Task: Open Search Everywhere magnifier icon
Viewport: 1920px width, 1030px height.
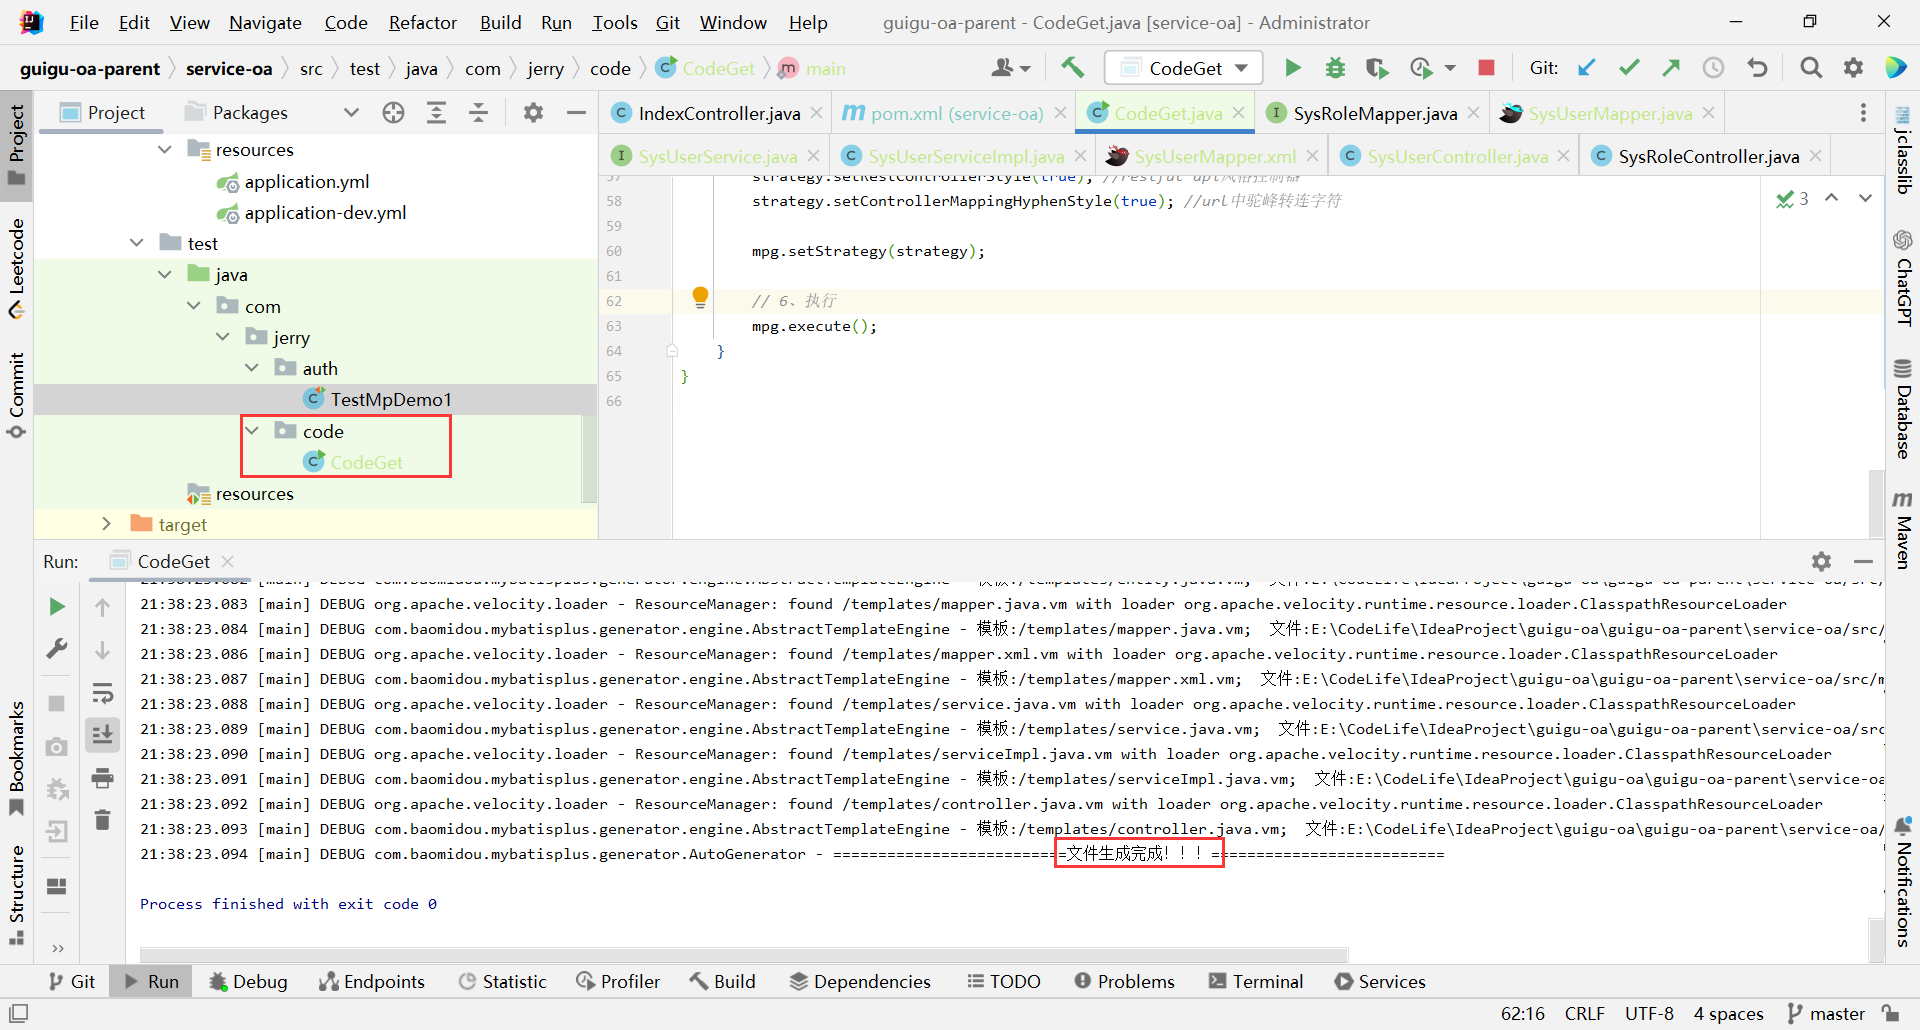Action: click(x=1810, y=68)
